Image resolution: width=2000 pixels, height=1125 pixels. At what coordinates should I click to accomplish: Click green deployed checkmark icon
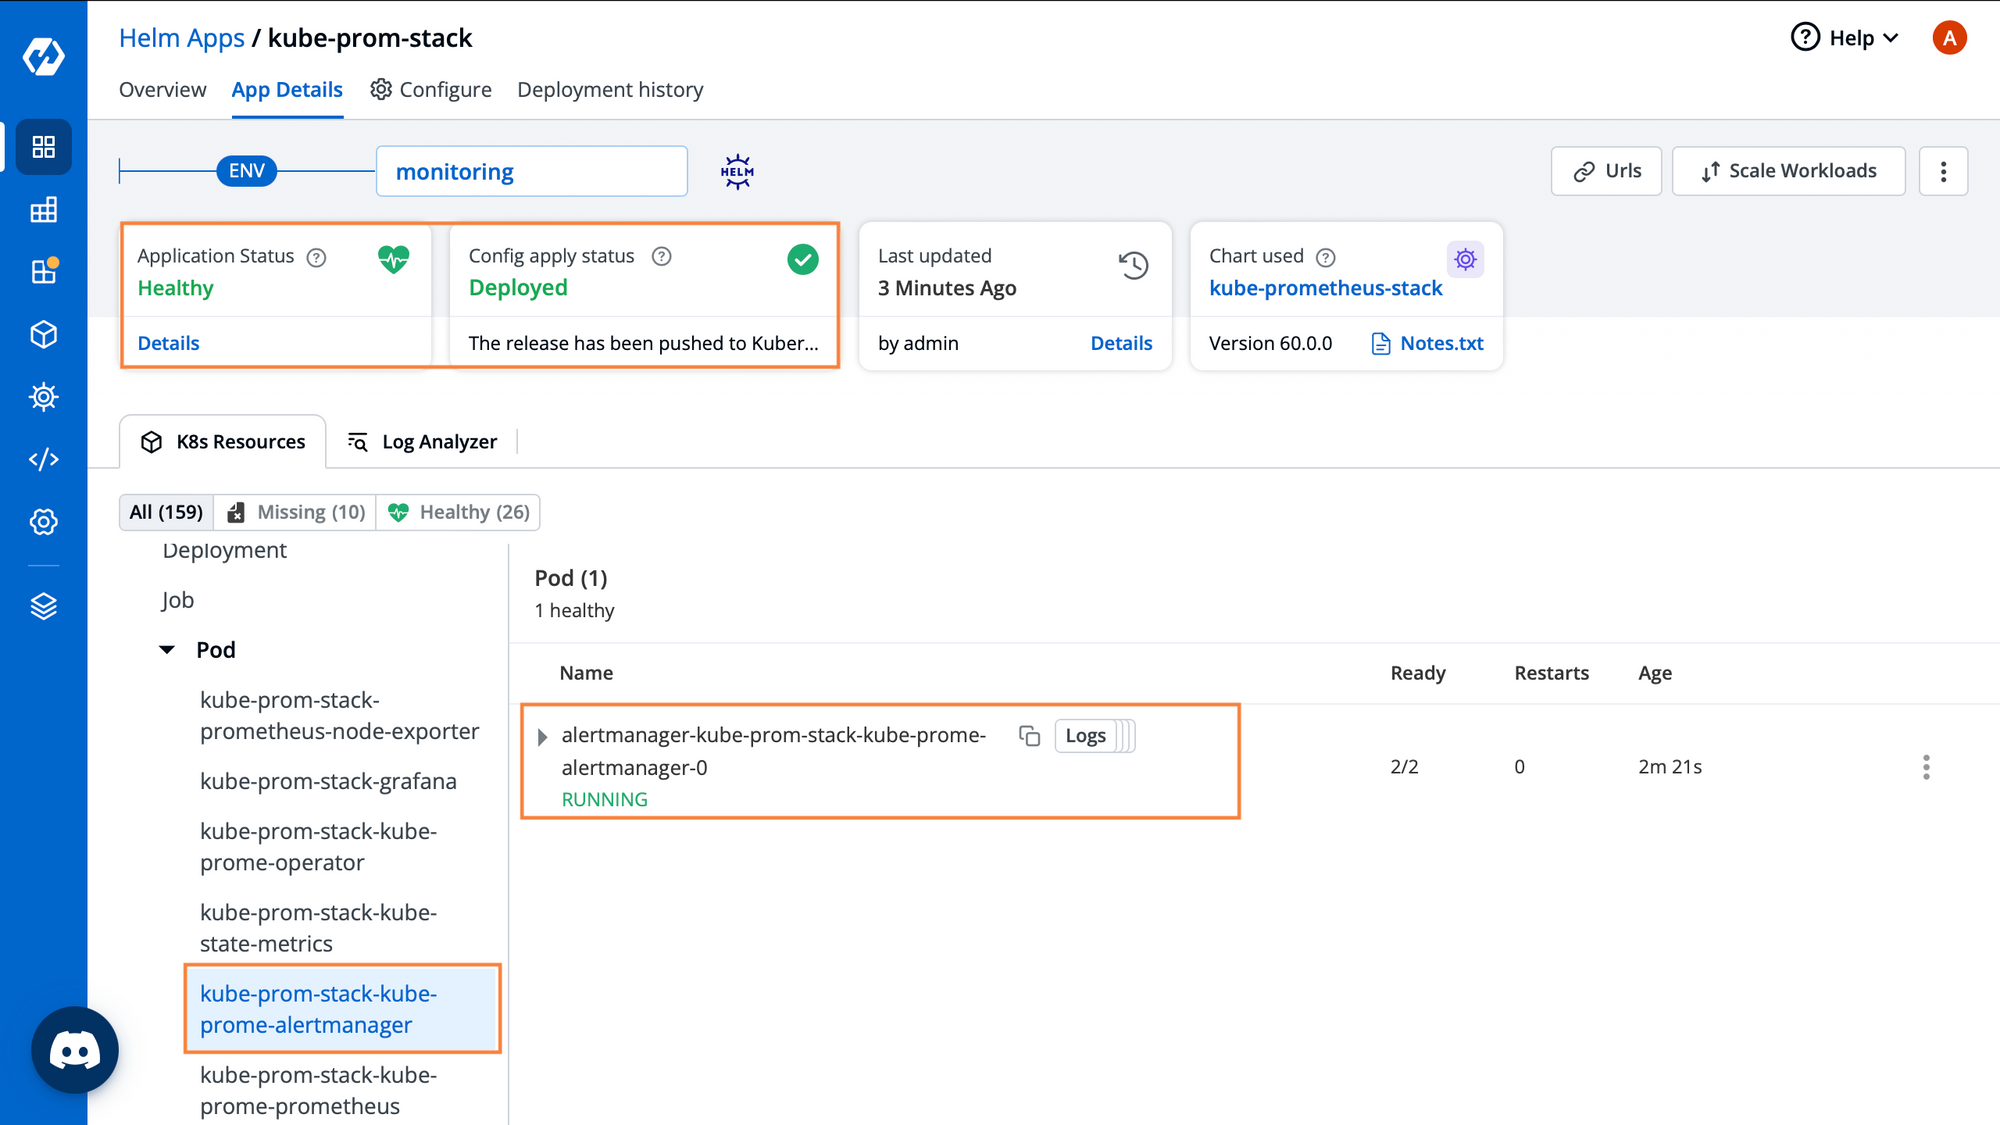click(x=803, y=260)
